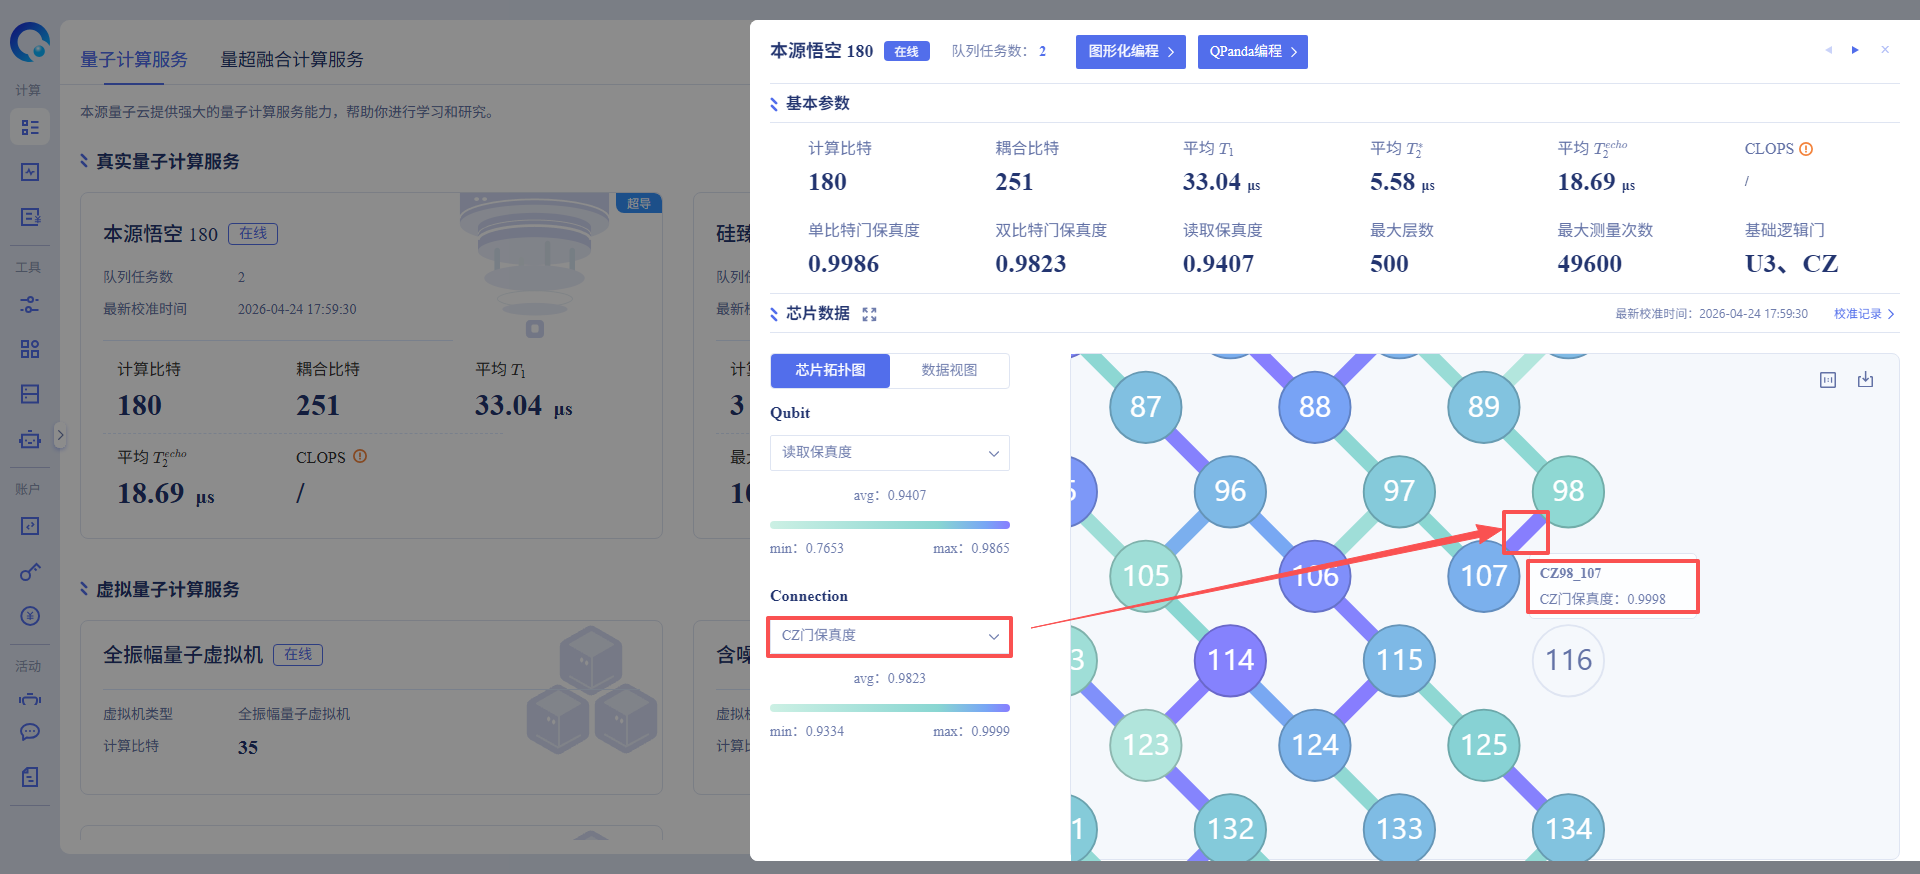Viewport: 1920px width, 874px height.
Task: Select 量子计算服务 tab
Action: [134, 59]
